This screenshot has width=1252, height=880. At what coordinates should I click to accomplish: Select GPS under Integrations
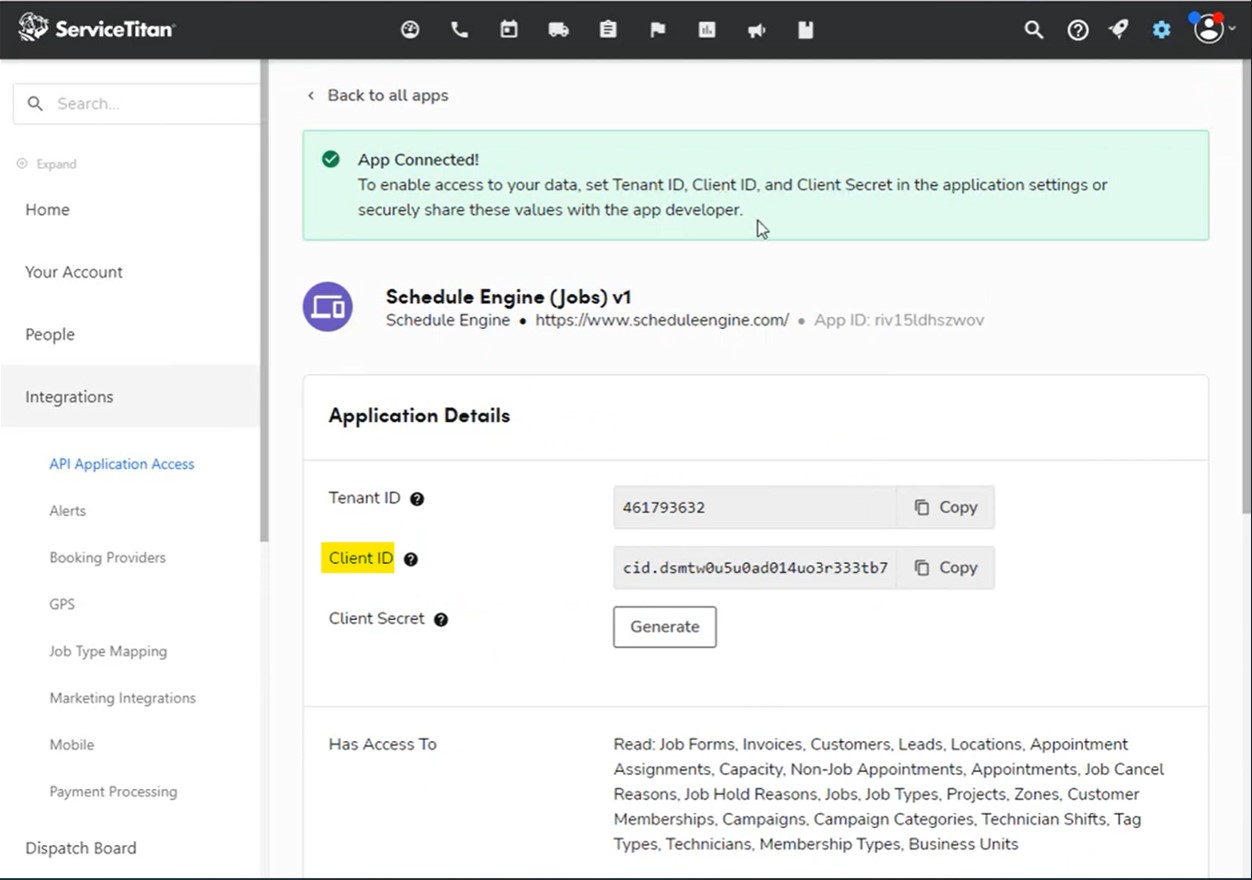point(62,605)
